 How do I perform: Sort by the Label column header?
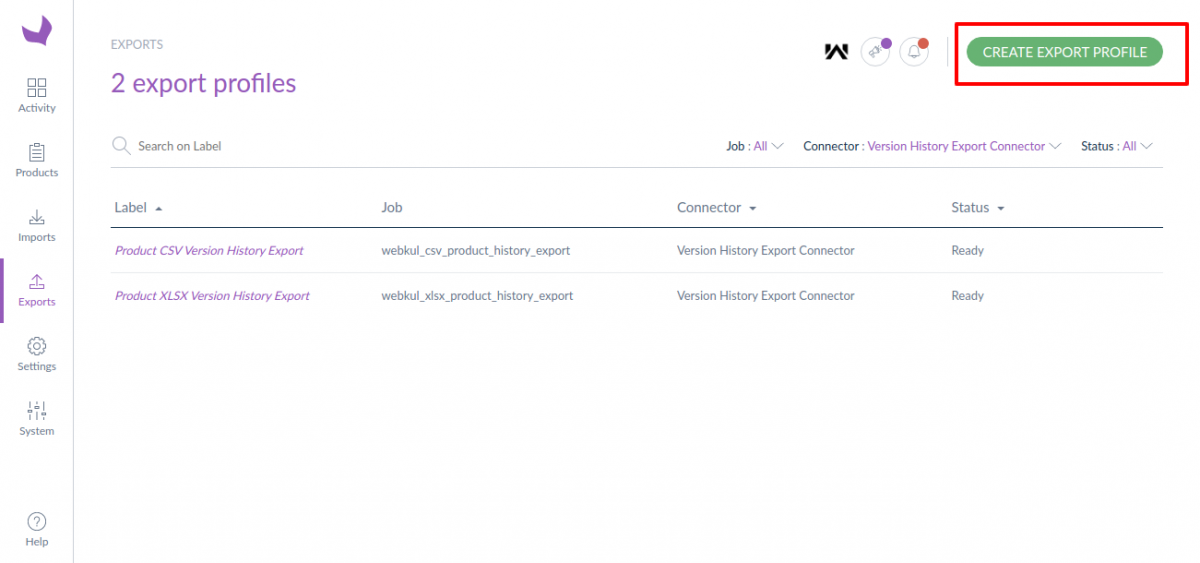(138, 208)
